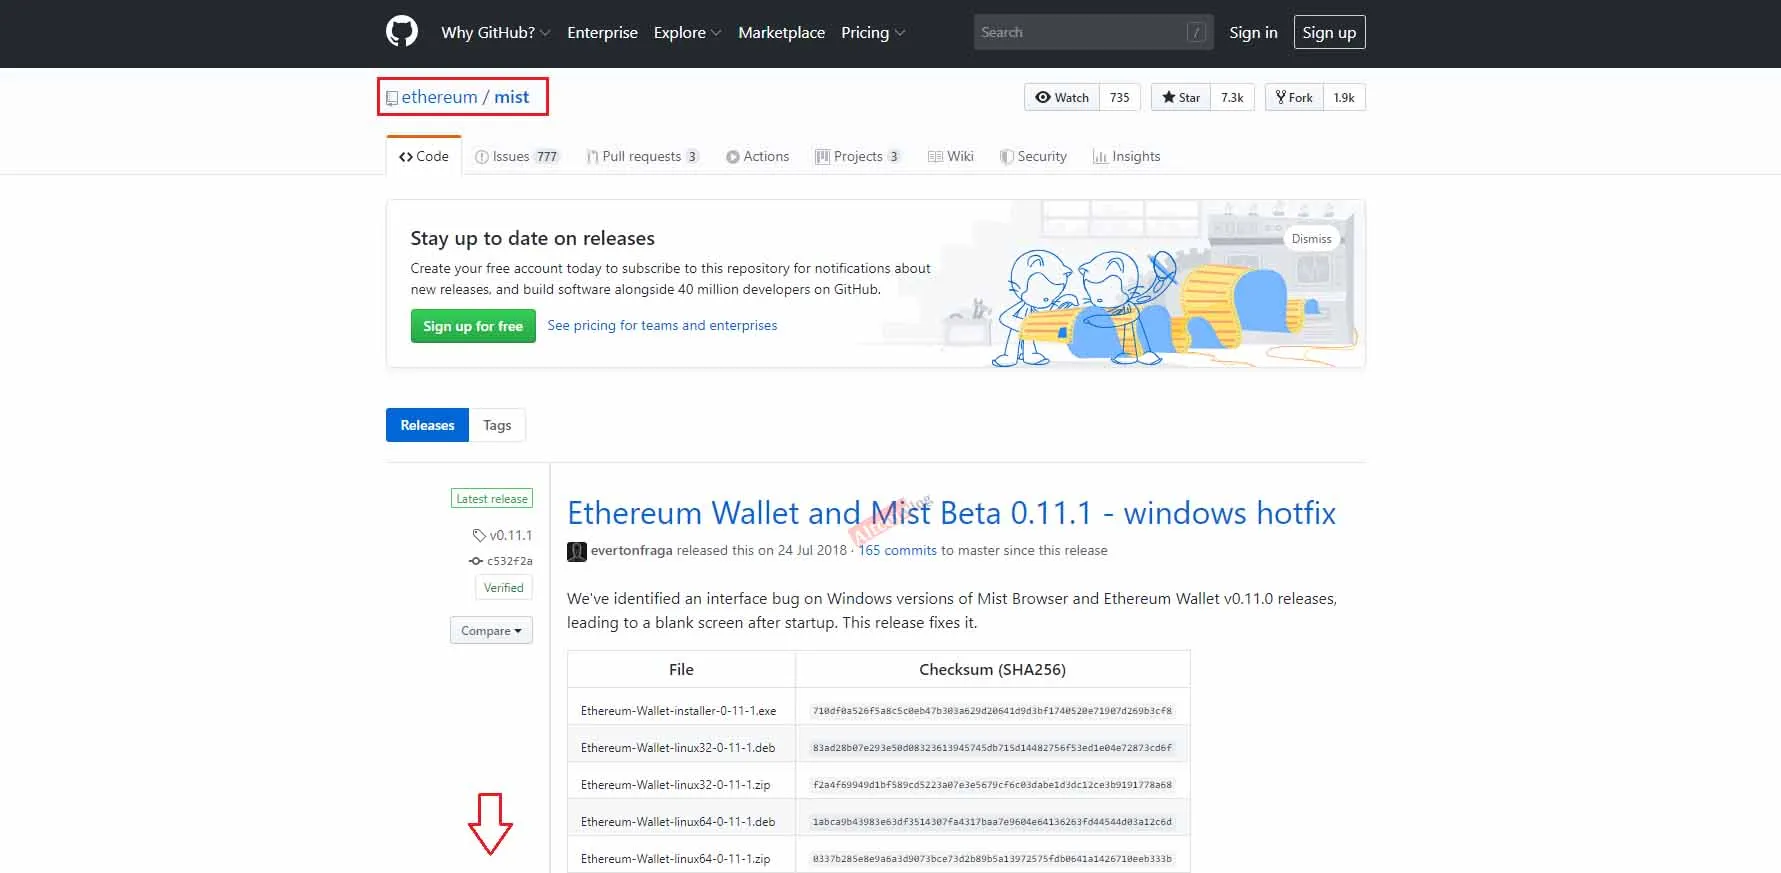Select Ethereum-Wallet-linux32-0-11-1.deb text
Screen dimensions: 1781x873
pos(678,747)
